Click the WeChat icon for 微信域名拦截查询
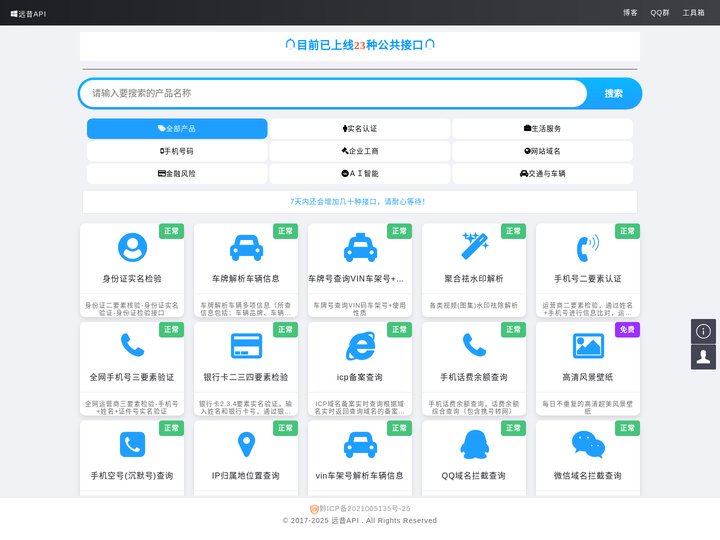 pos(588,444)
